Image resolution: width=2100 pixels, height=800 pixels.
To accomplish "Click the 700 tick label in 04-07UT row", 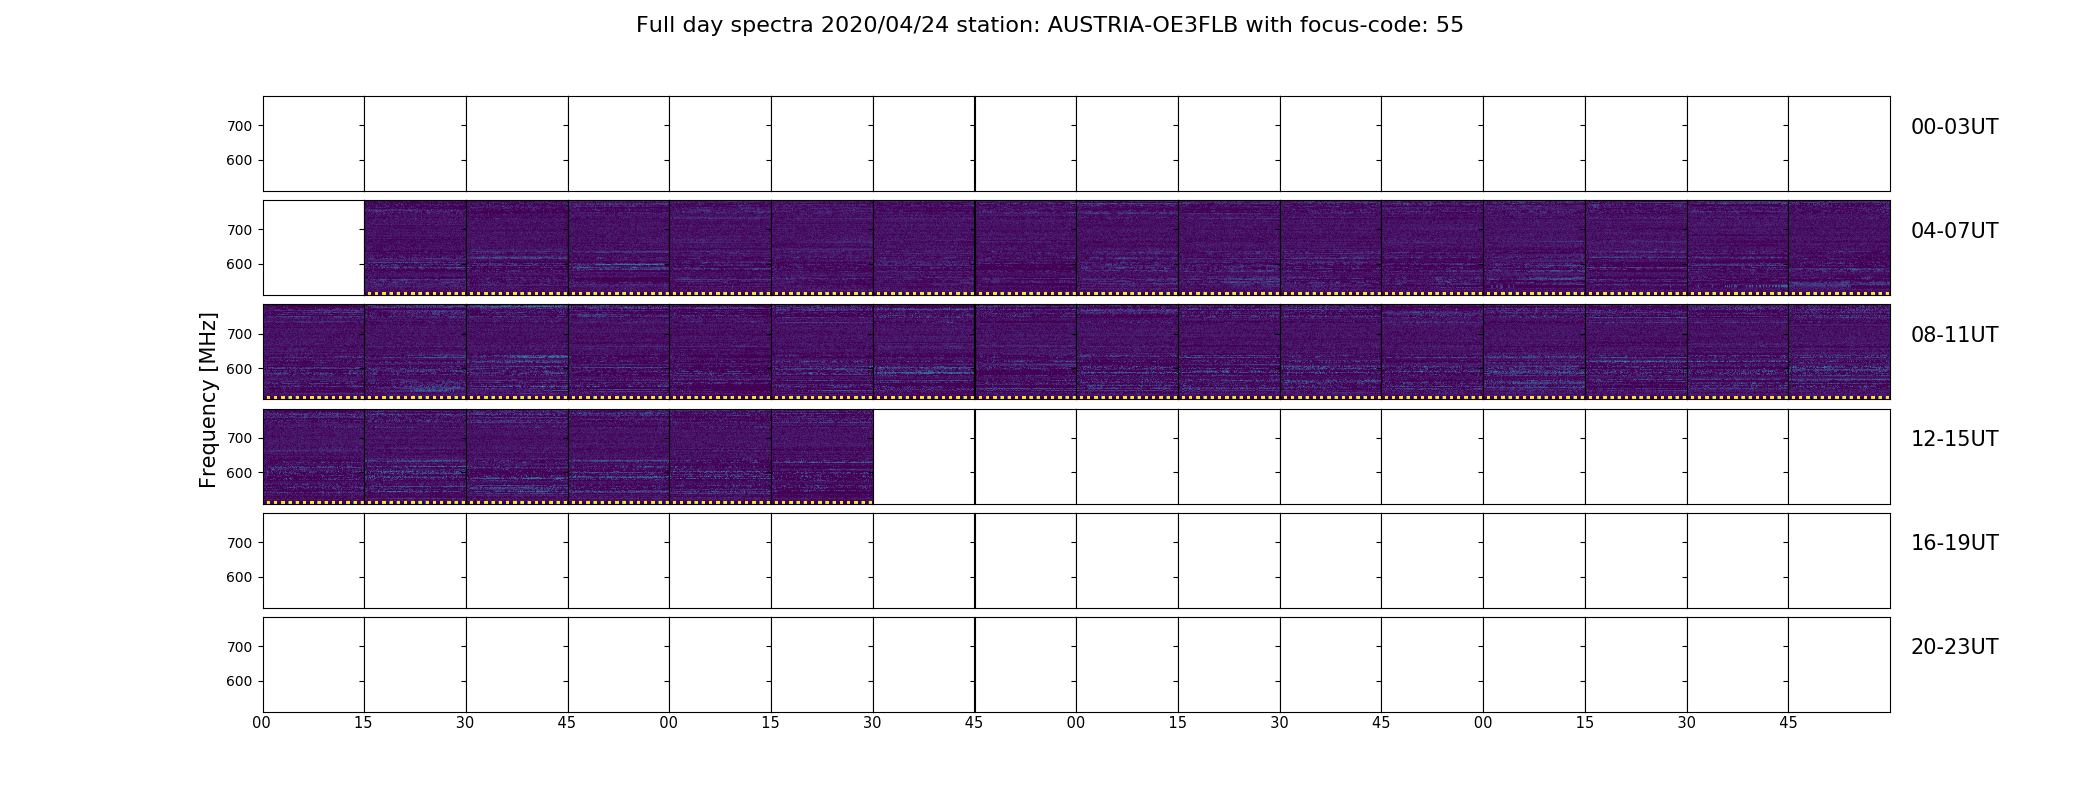I will click(239, 230).
